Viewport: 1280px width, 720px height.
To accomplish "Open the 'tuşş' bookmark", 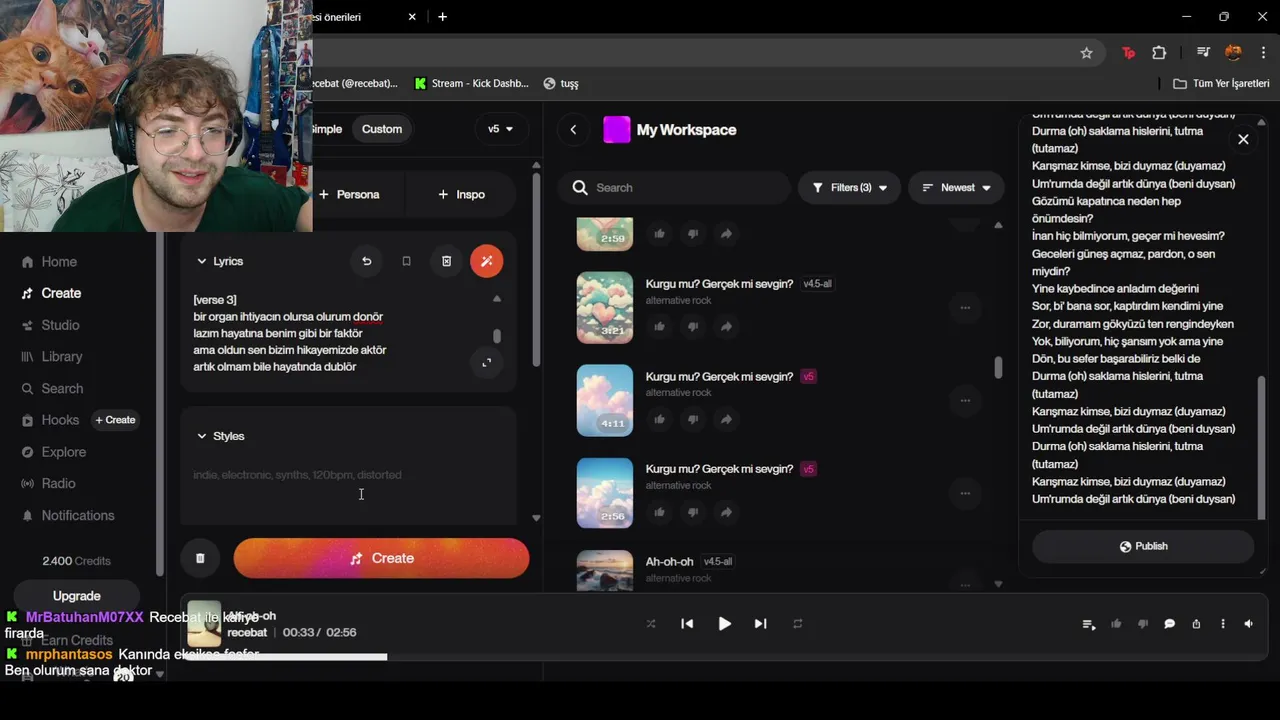I will (561, 84).
